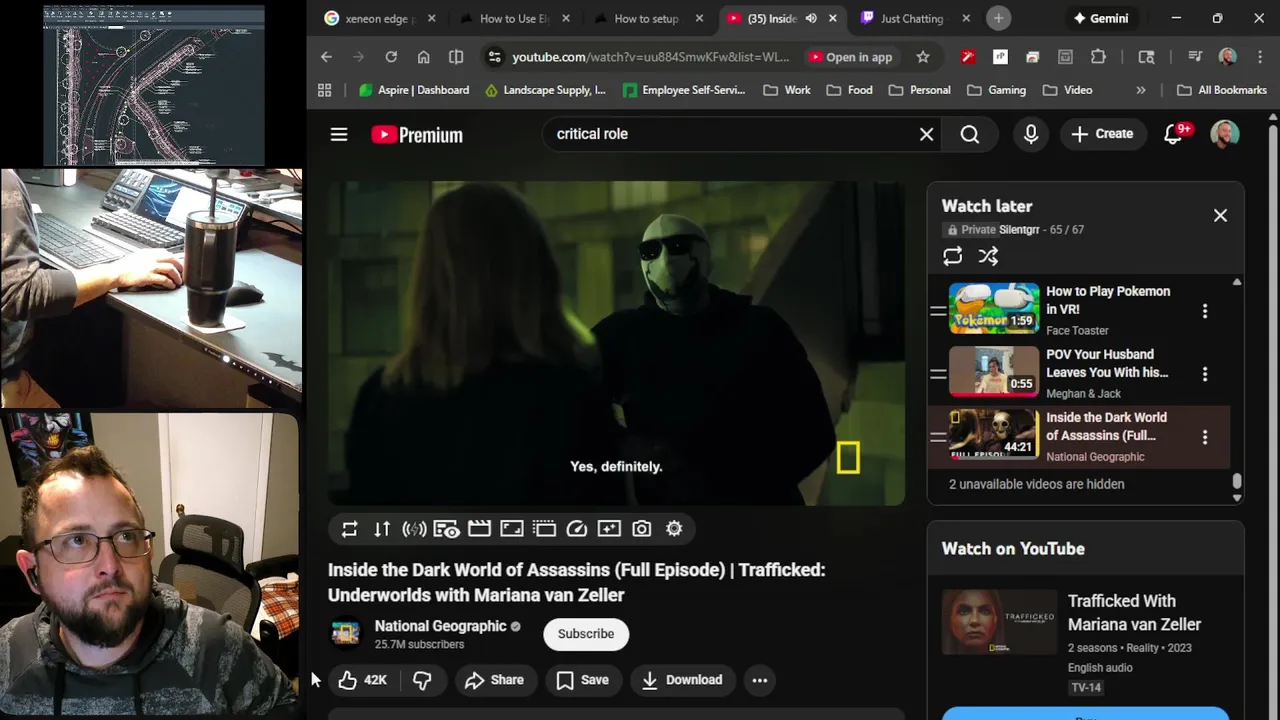
Task: Switch to the Just Chatting Twitch tab
Action: (x=915, y=18)
